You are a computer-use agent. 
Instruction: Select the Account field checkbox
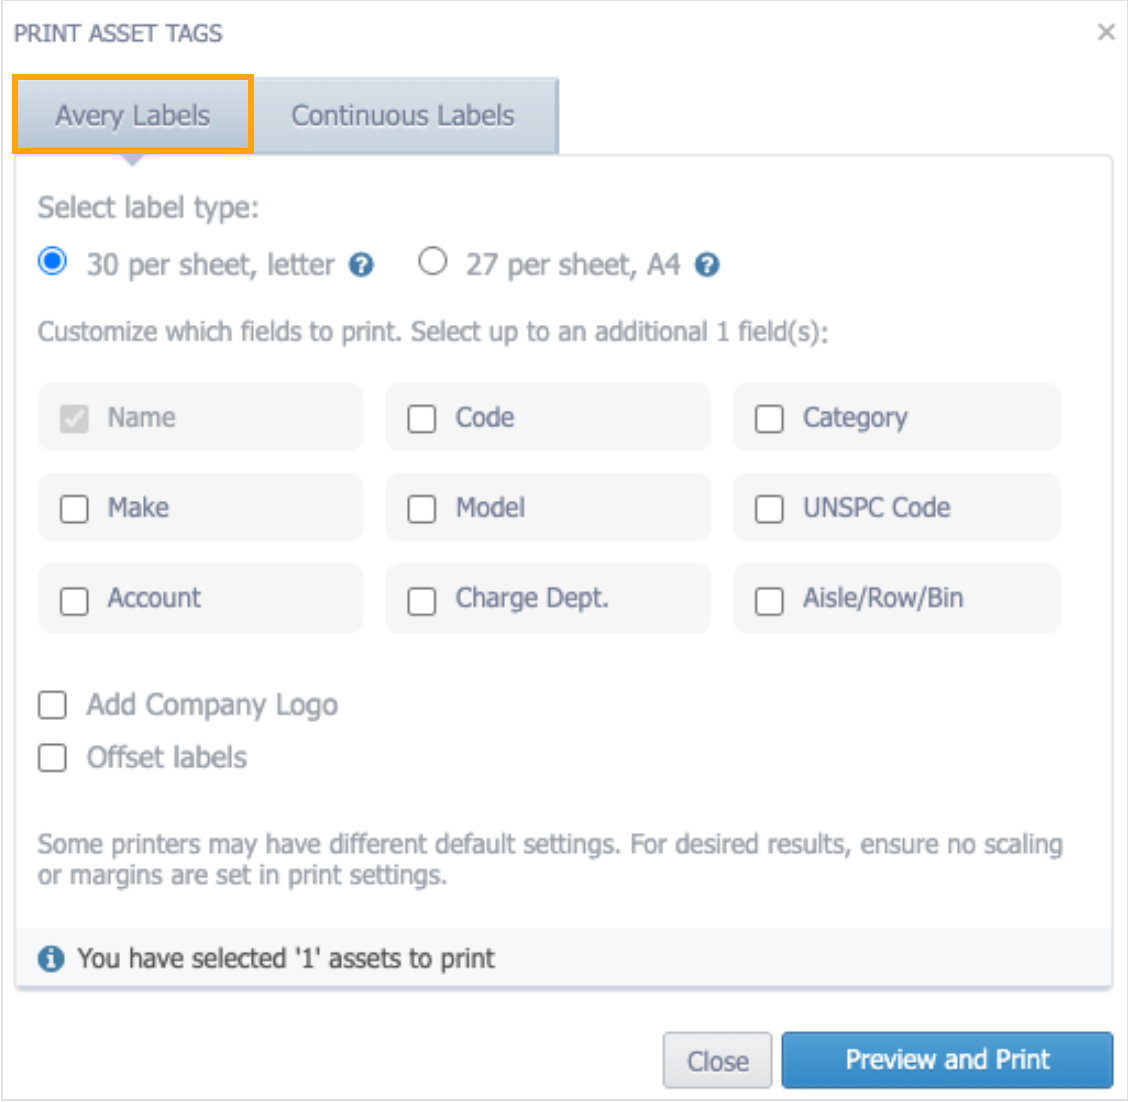pos(74,600)
